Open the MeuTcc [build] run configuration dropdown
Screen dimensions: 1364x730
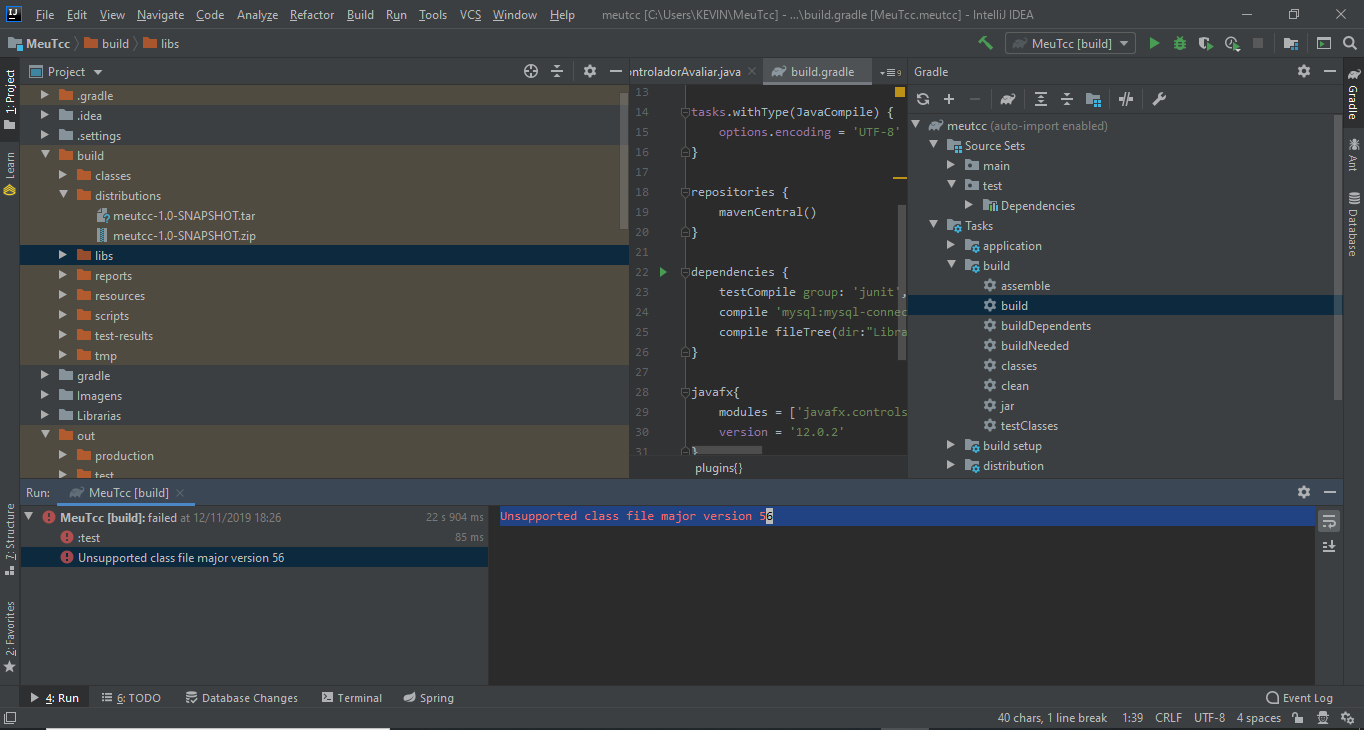click(x=1071, y=43)
